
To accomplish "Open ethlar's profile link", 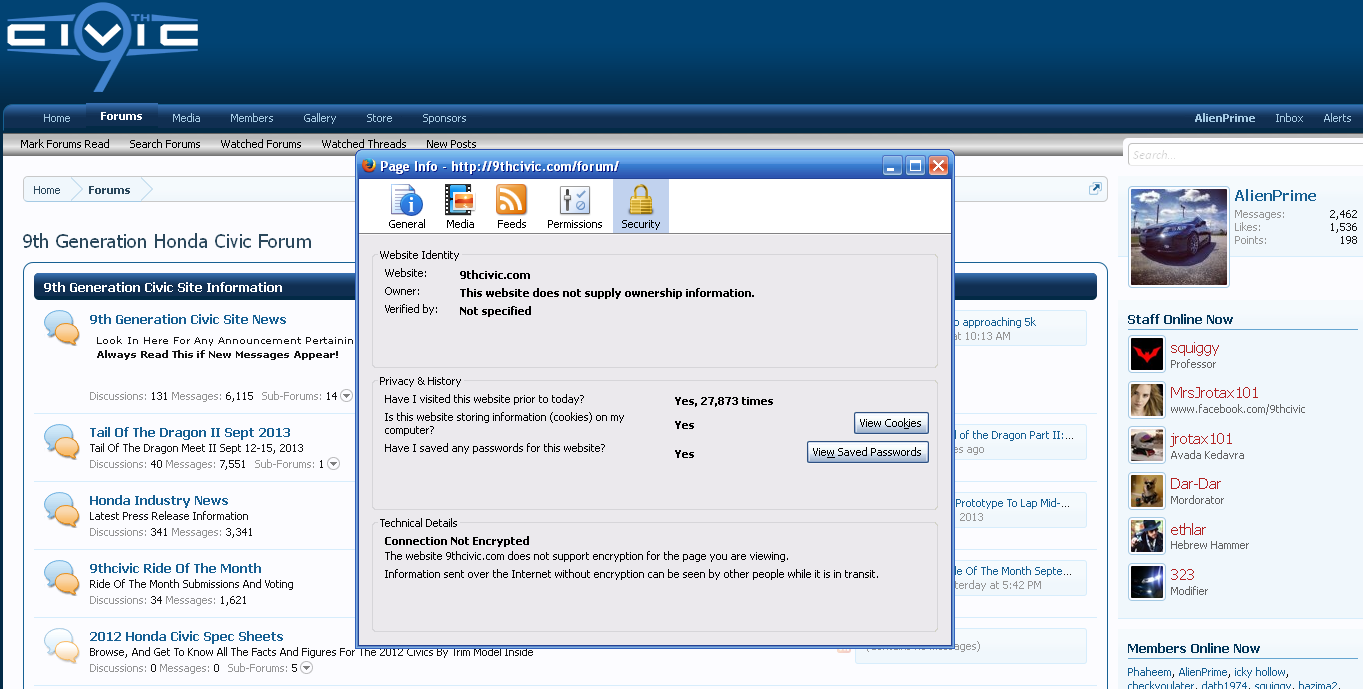I will 1188,530.
